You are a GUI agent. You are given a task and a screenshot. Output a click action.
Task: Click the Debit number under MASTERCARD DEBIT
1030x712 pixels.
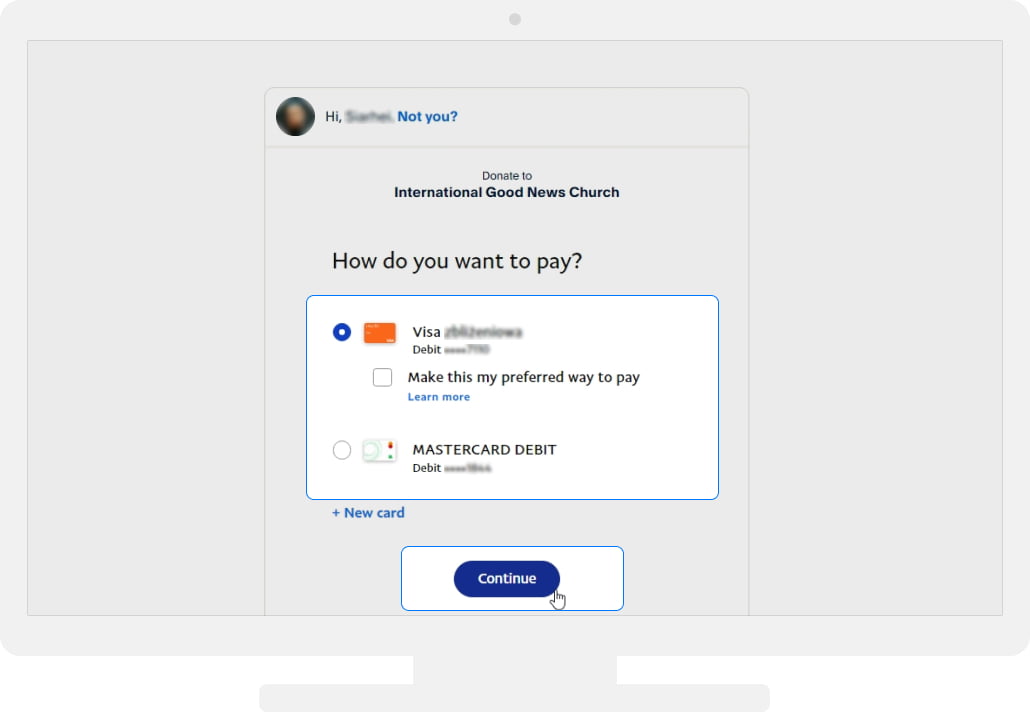(x=451, y=468)
